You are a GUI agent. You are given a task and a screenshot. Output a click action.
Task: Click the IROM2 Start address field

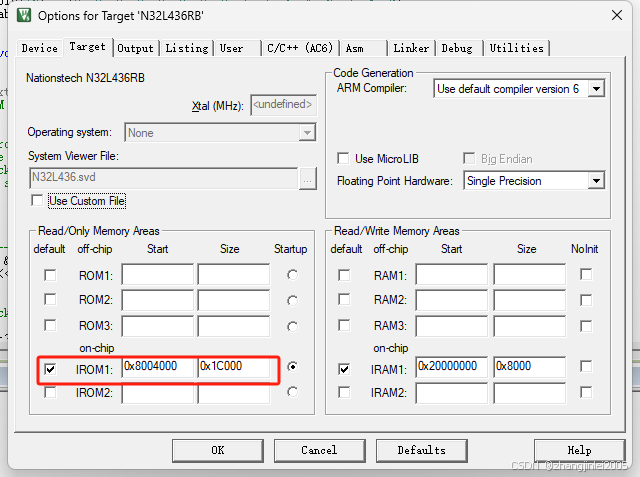click(x=158, y=393)
